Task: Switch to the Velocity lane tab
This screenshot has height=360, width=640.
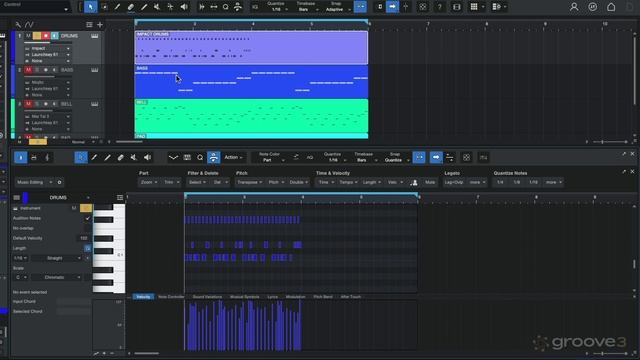Action: [143, 297]
